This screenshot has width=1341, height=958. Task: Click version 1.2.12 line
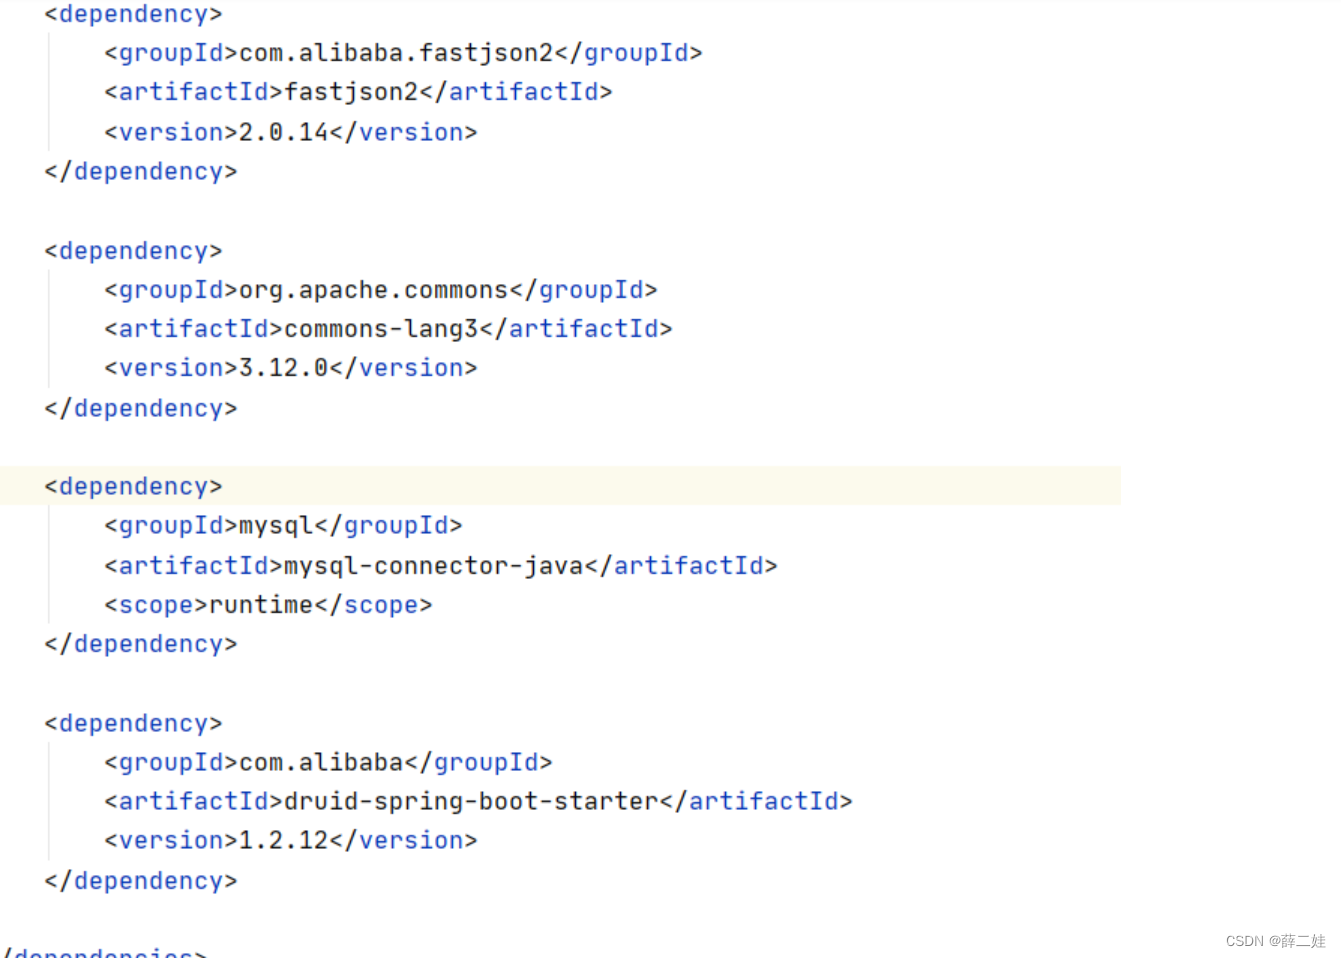tap(291, 841)
